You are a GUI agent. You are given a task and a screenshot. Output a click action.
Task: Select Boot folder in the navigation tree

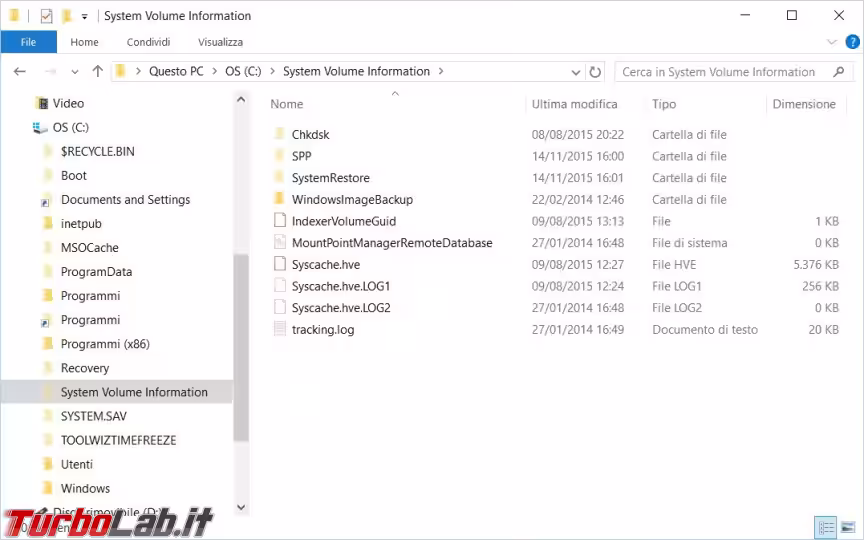click(74, 176)
